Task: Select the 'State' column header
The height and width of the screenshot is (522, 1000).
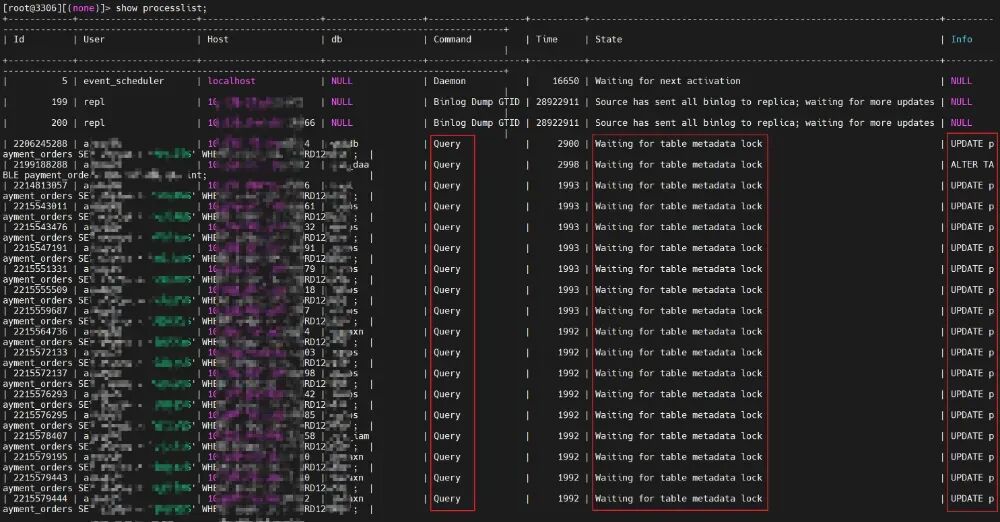Action: pyautogui.click(x=608, y=40)
